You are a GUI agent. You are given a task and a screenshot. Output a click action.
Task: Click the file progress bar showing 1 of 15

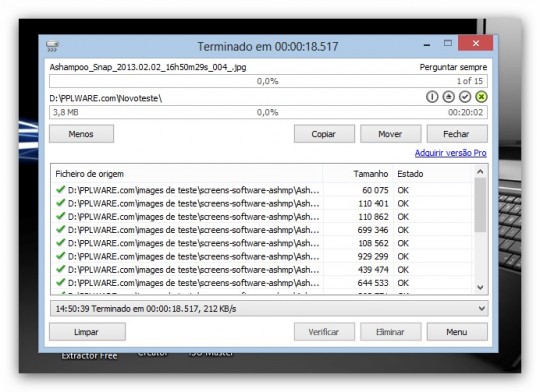click(268, 81)
